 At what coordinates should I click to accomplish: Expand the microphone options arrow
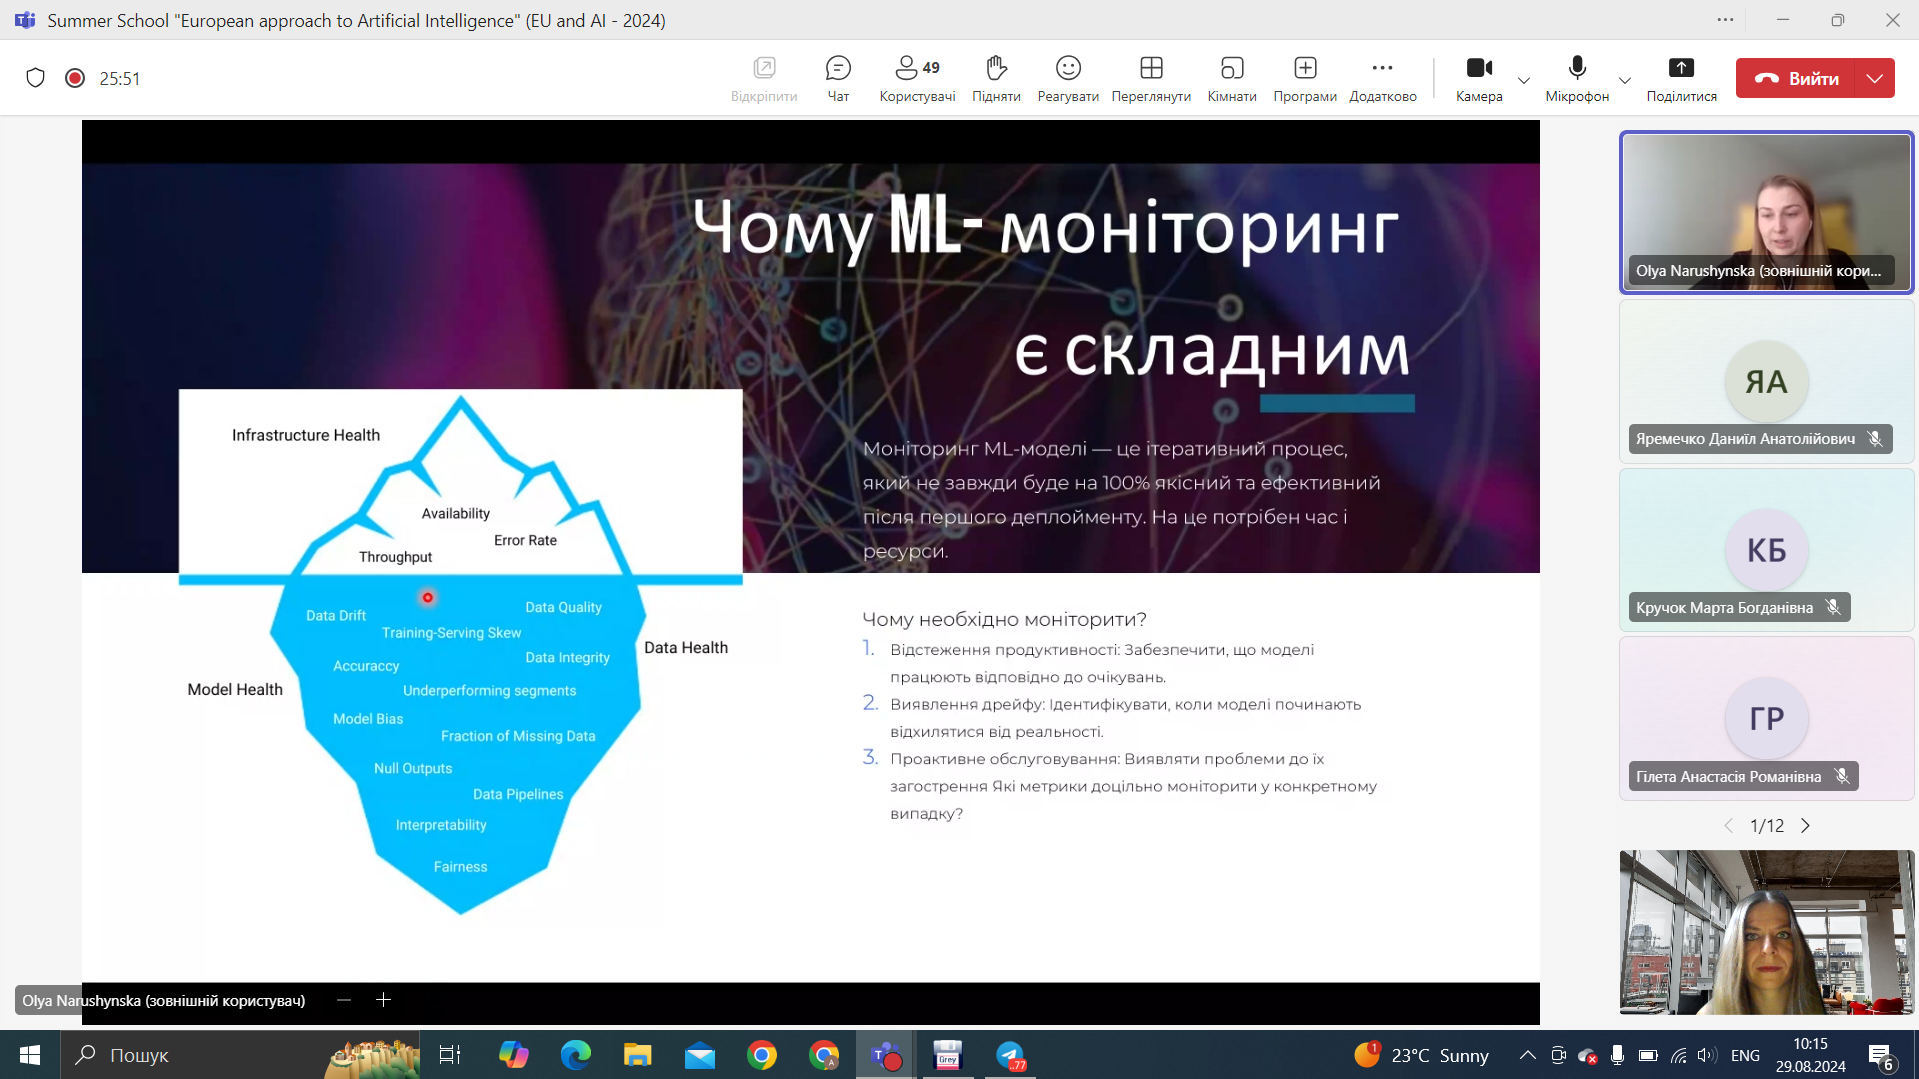(x=1624, y=80)
